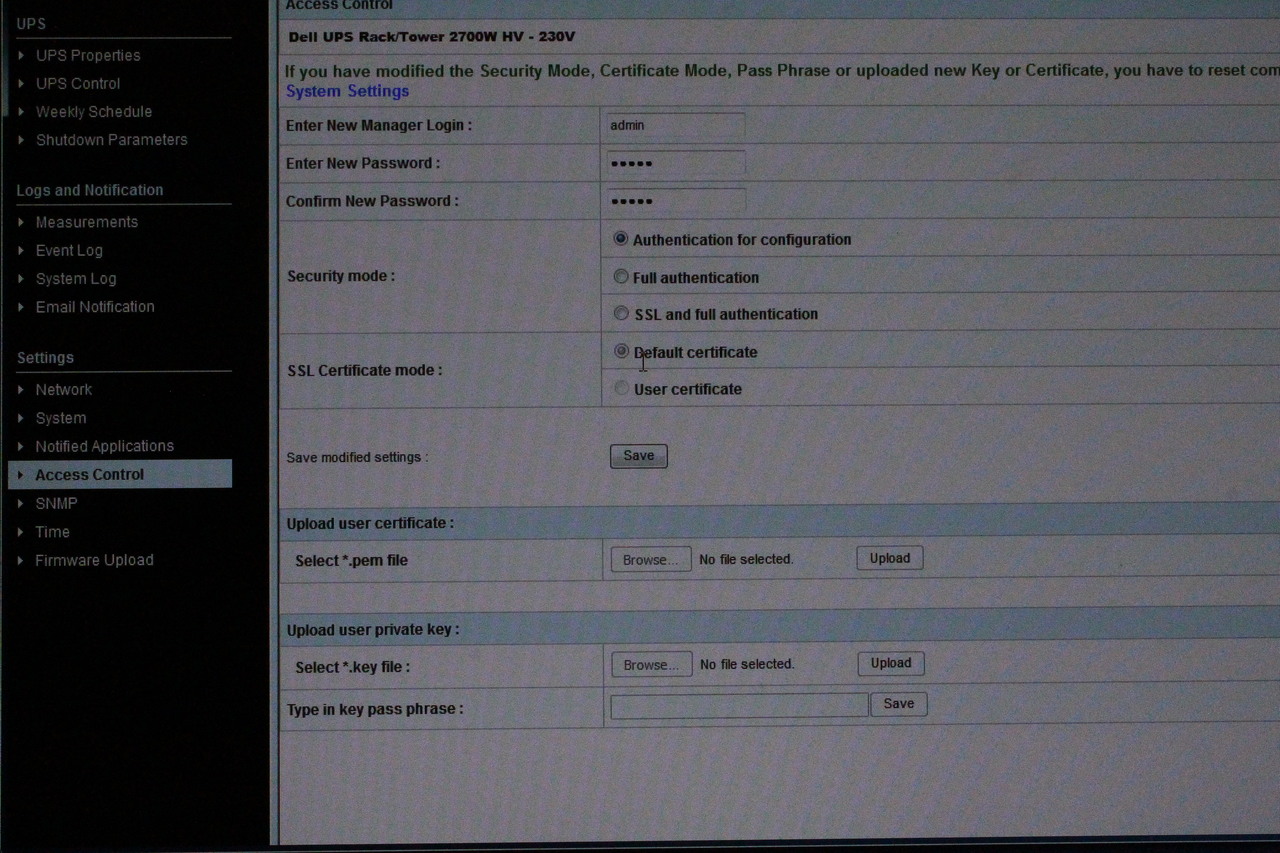Select SSL and full authentication
Image resolution: width=1280 pixels, height=853 pixels.
pyautogui.click(x=621, y=313)
